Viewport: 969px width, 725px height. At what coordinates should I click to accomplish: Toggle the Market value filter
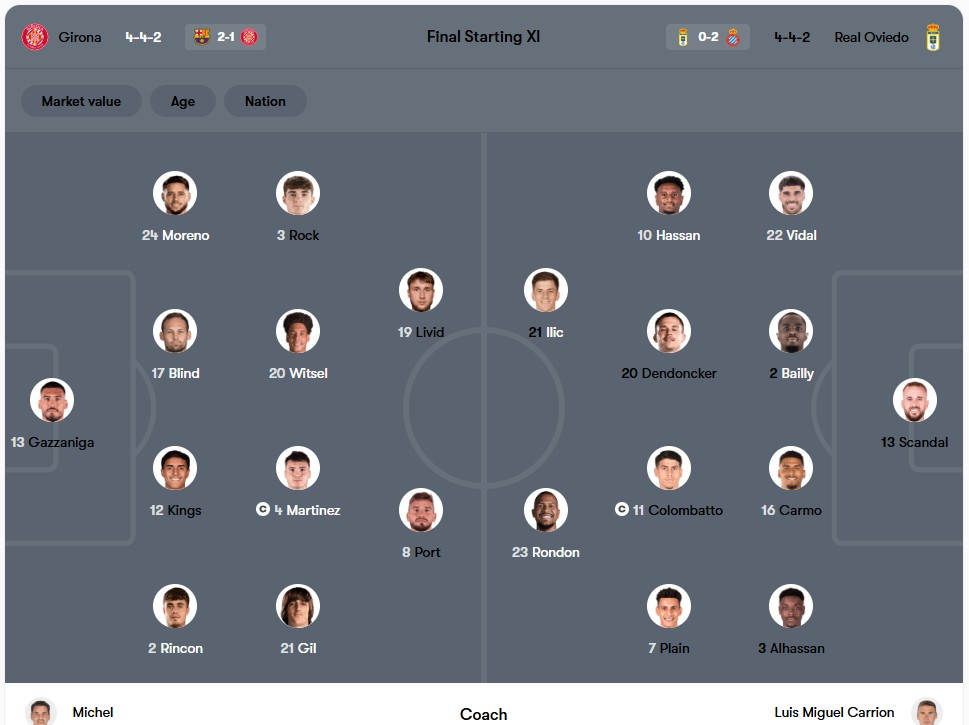click(x=81, y=101)
